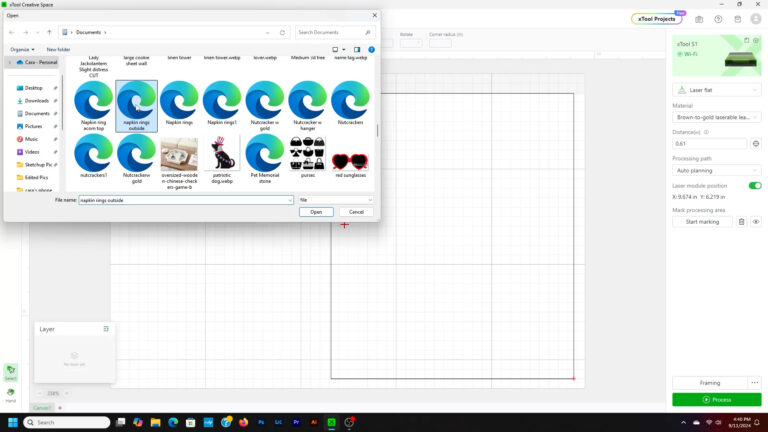
Task: Toggle mark processing area visibility eye
Action: point(756,221)
